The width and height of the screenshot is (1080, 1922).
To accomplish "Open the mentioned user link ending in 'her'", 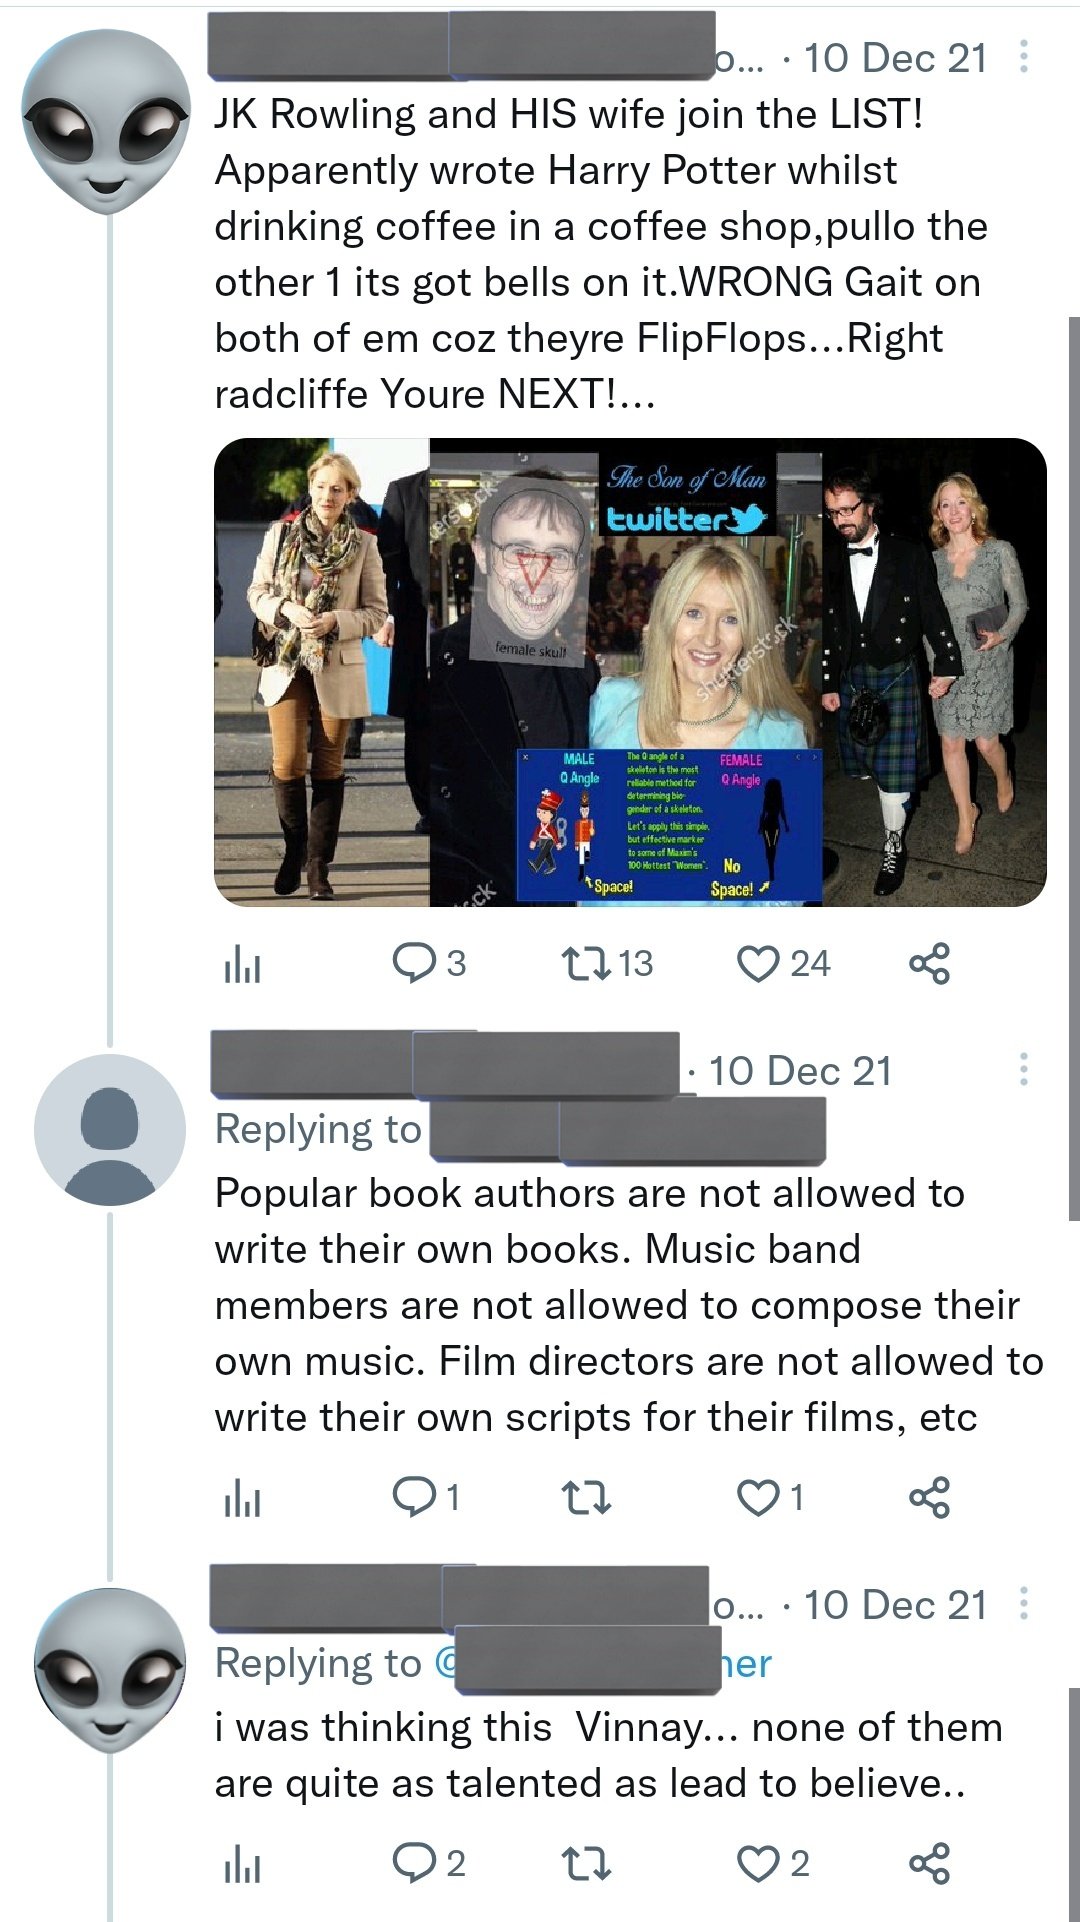I will (603, 1664).
